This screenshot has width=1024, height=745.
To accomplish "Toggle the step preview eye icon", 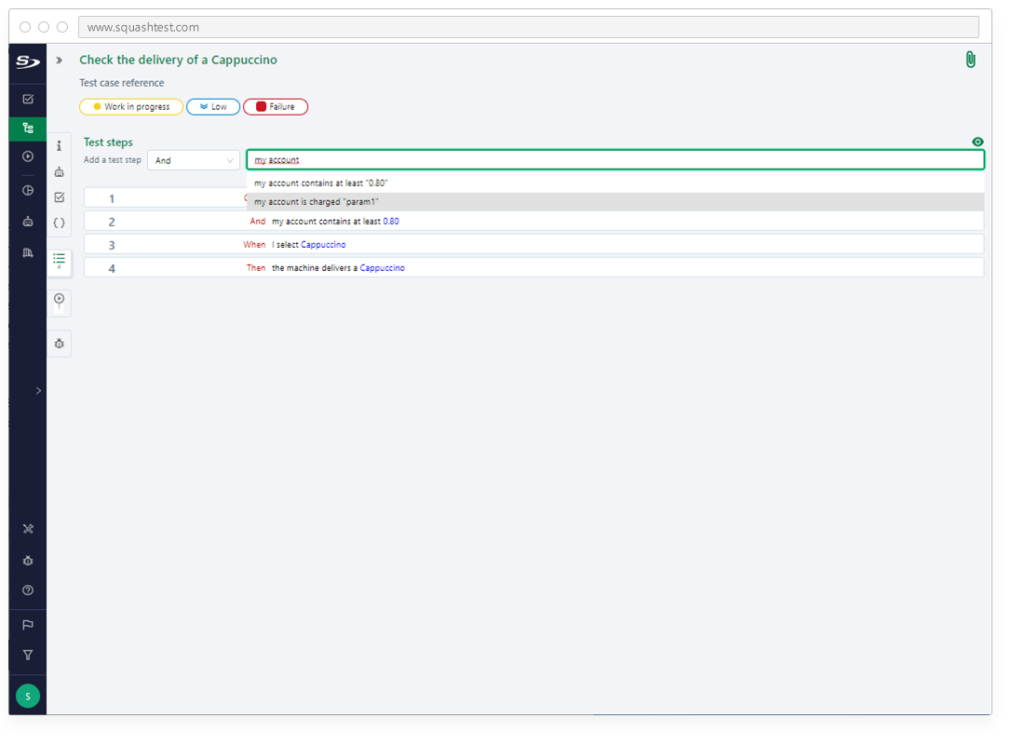I will pyautogui.click(x=978, y=142).
